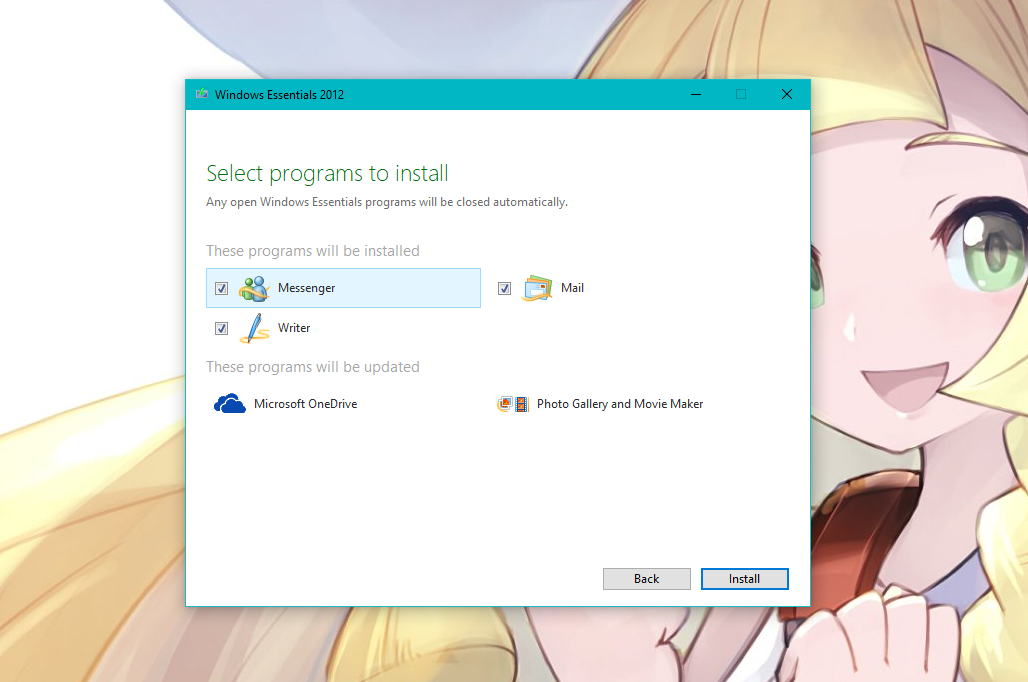The image size is (1028, 682).
Task: Click the 'Any open Windows Essentials programs' notice
Action: pyautogui.click(x=387, y=202)
